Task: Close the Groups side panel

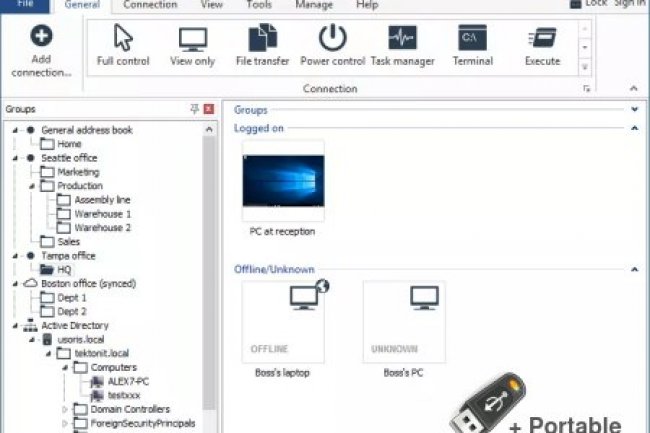Action: [x=208, y=108]
